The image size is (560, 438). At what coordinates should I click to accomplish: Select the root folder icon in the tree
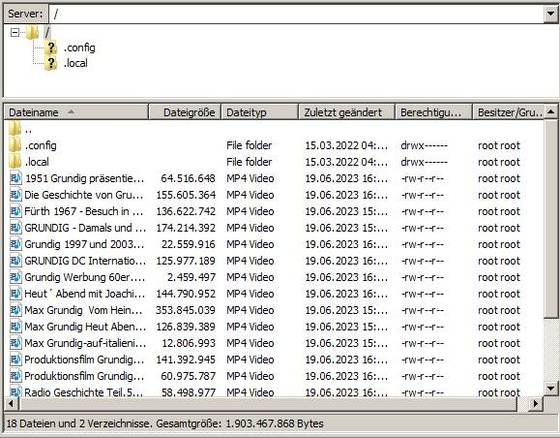tap(32, 33)
